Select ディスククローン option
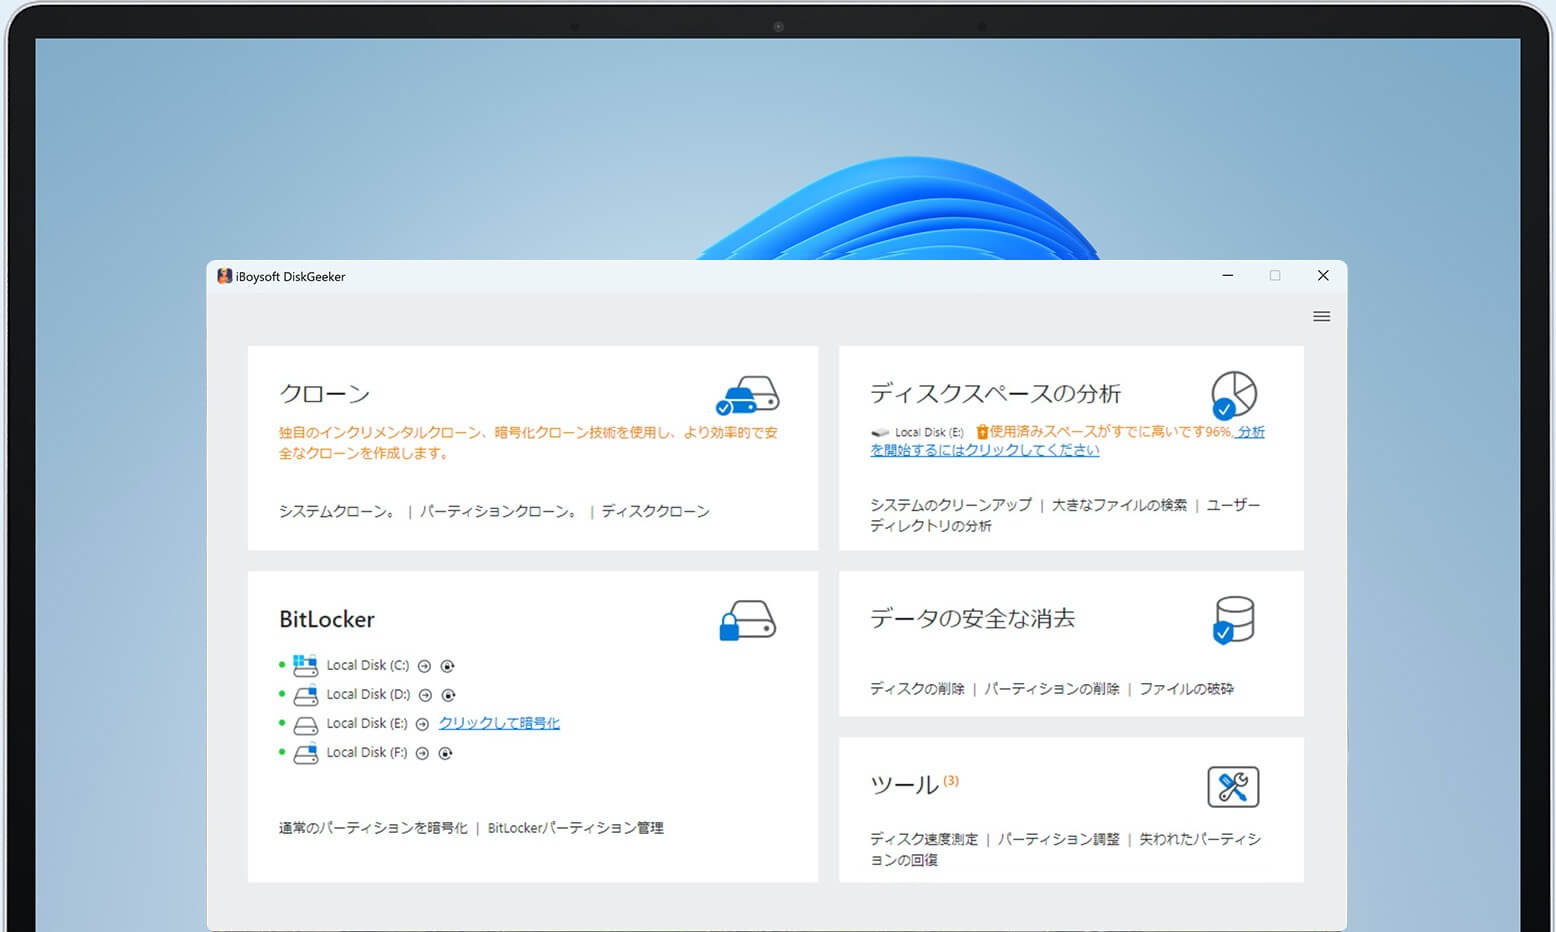Image resolution: width=1556 pixels, height=932 pixels. click(x=655, y=511)
